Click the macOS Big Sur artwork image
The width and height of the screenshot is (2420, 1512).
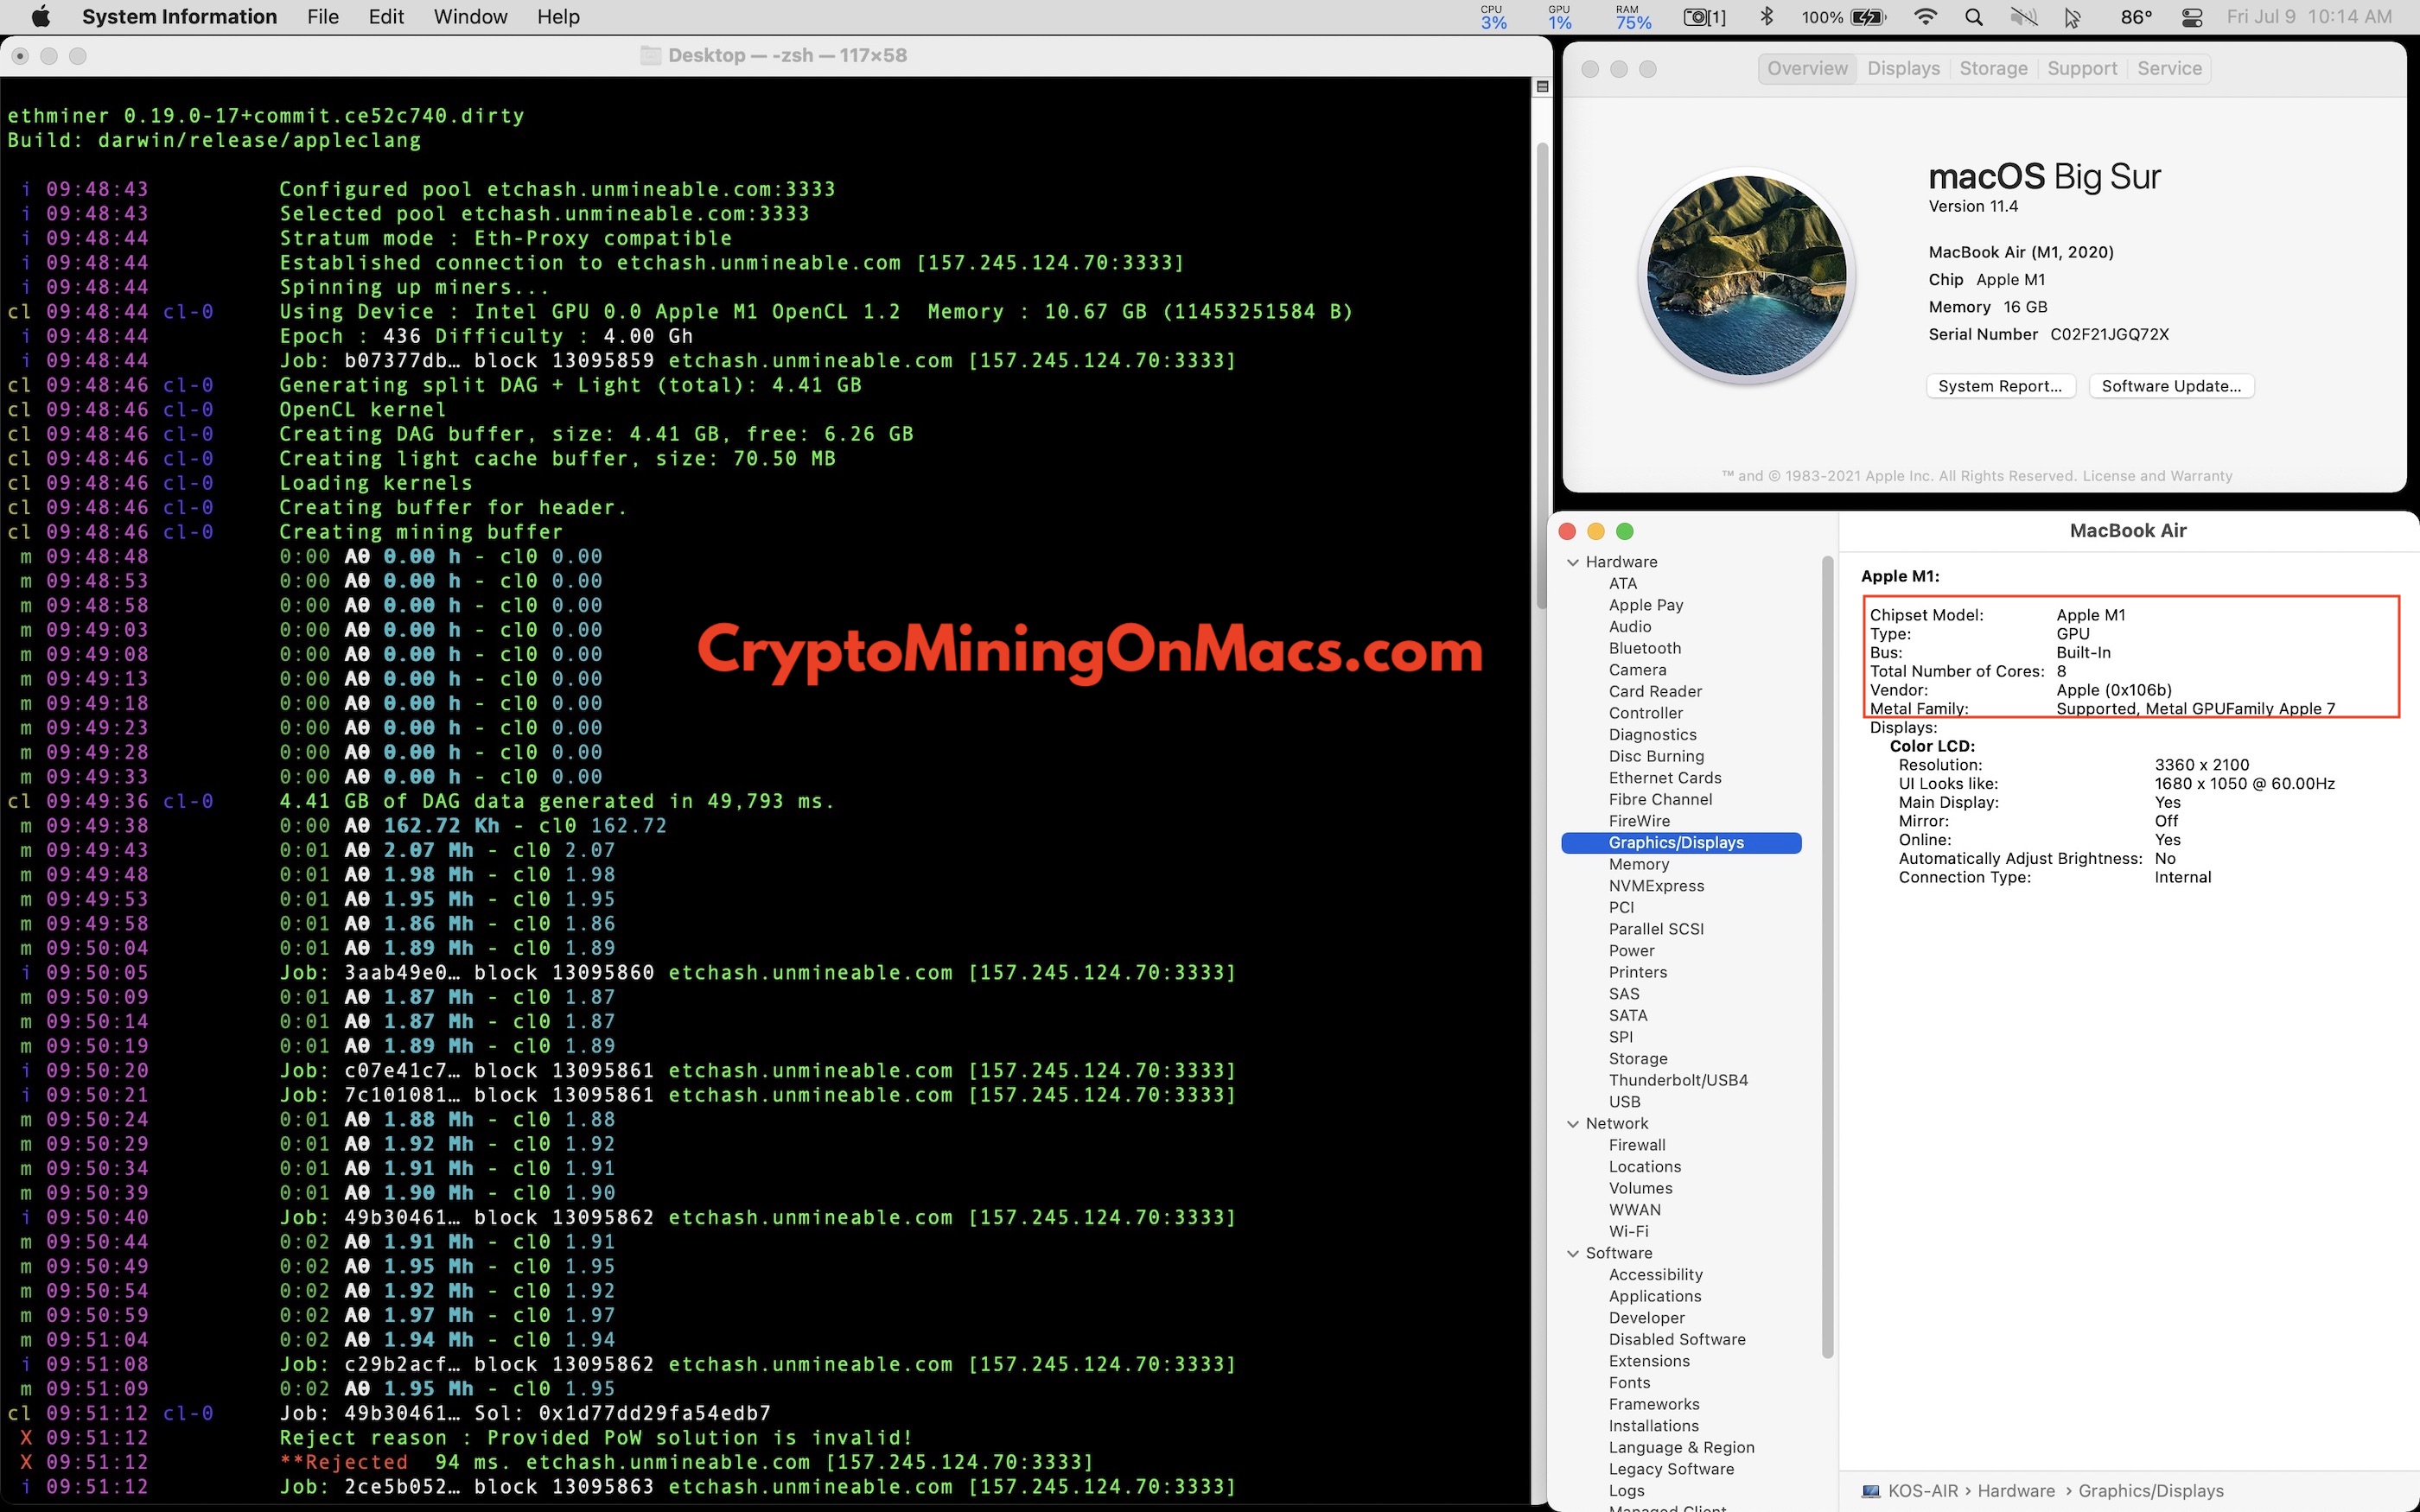click(x=1747, y=276)
